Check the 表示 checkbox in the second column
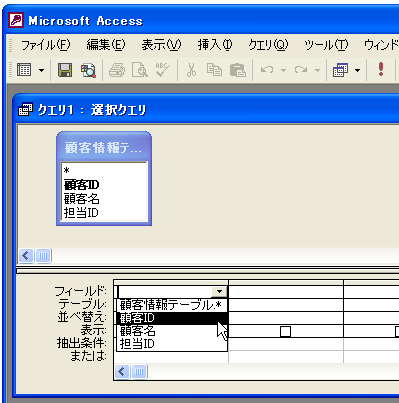399x403 pixels. tap(285, 331)
